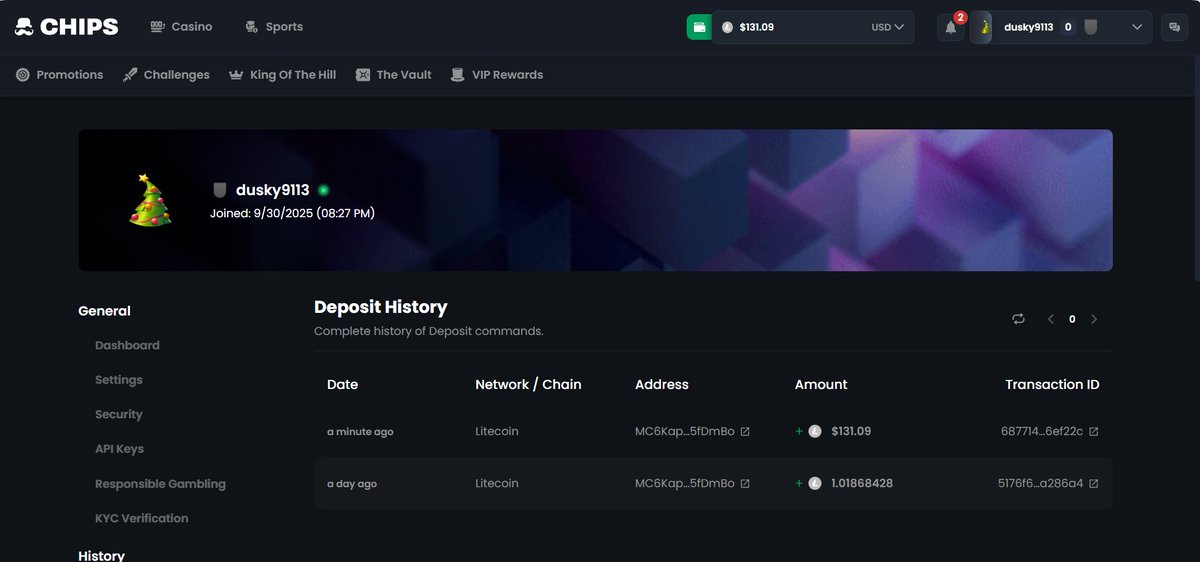Click the History sidebar heading
The image size is (1200, 562).
click(x=102, y=555)
